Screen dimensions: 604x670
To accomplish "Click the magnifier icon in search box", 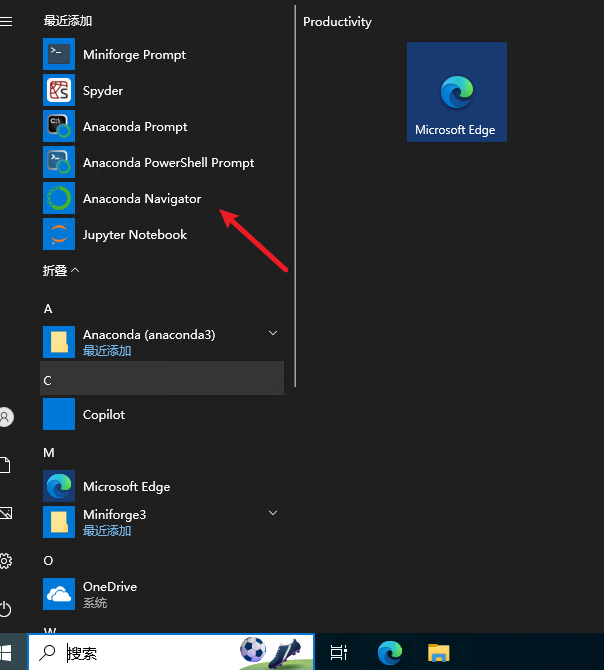I will 47,652.
